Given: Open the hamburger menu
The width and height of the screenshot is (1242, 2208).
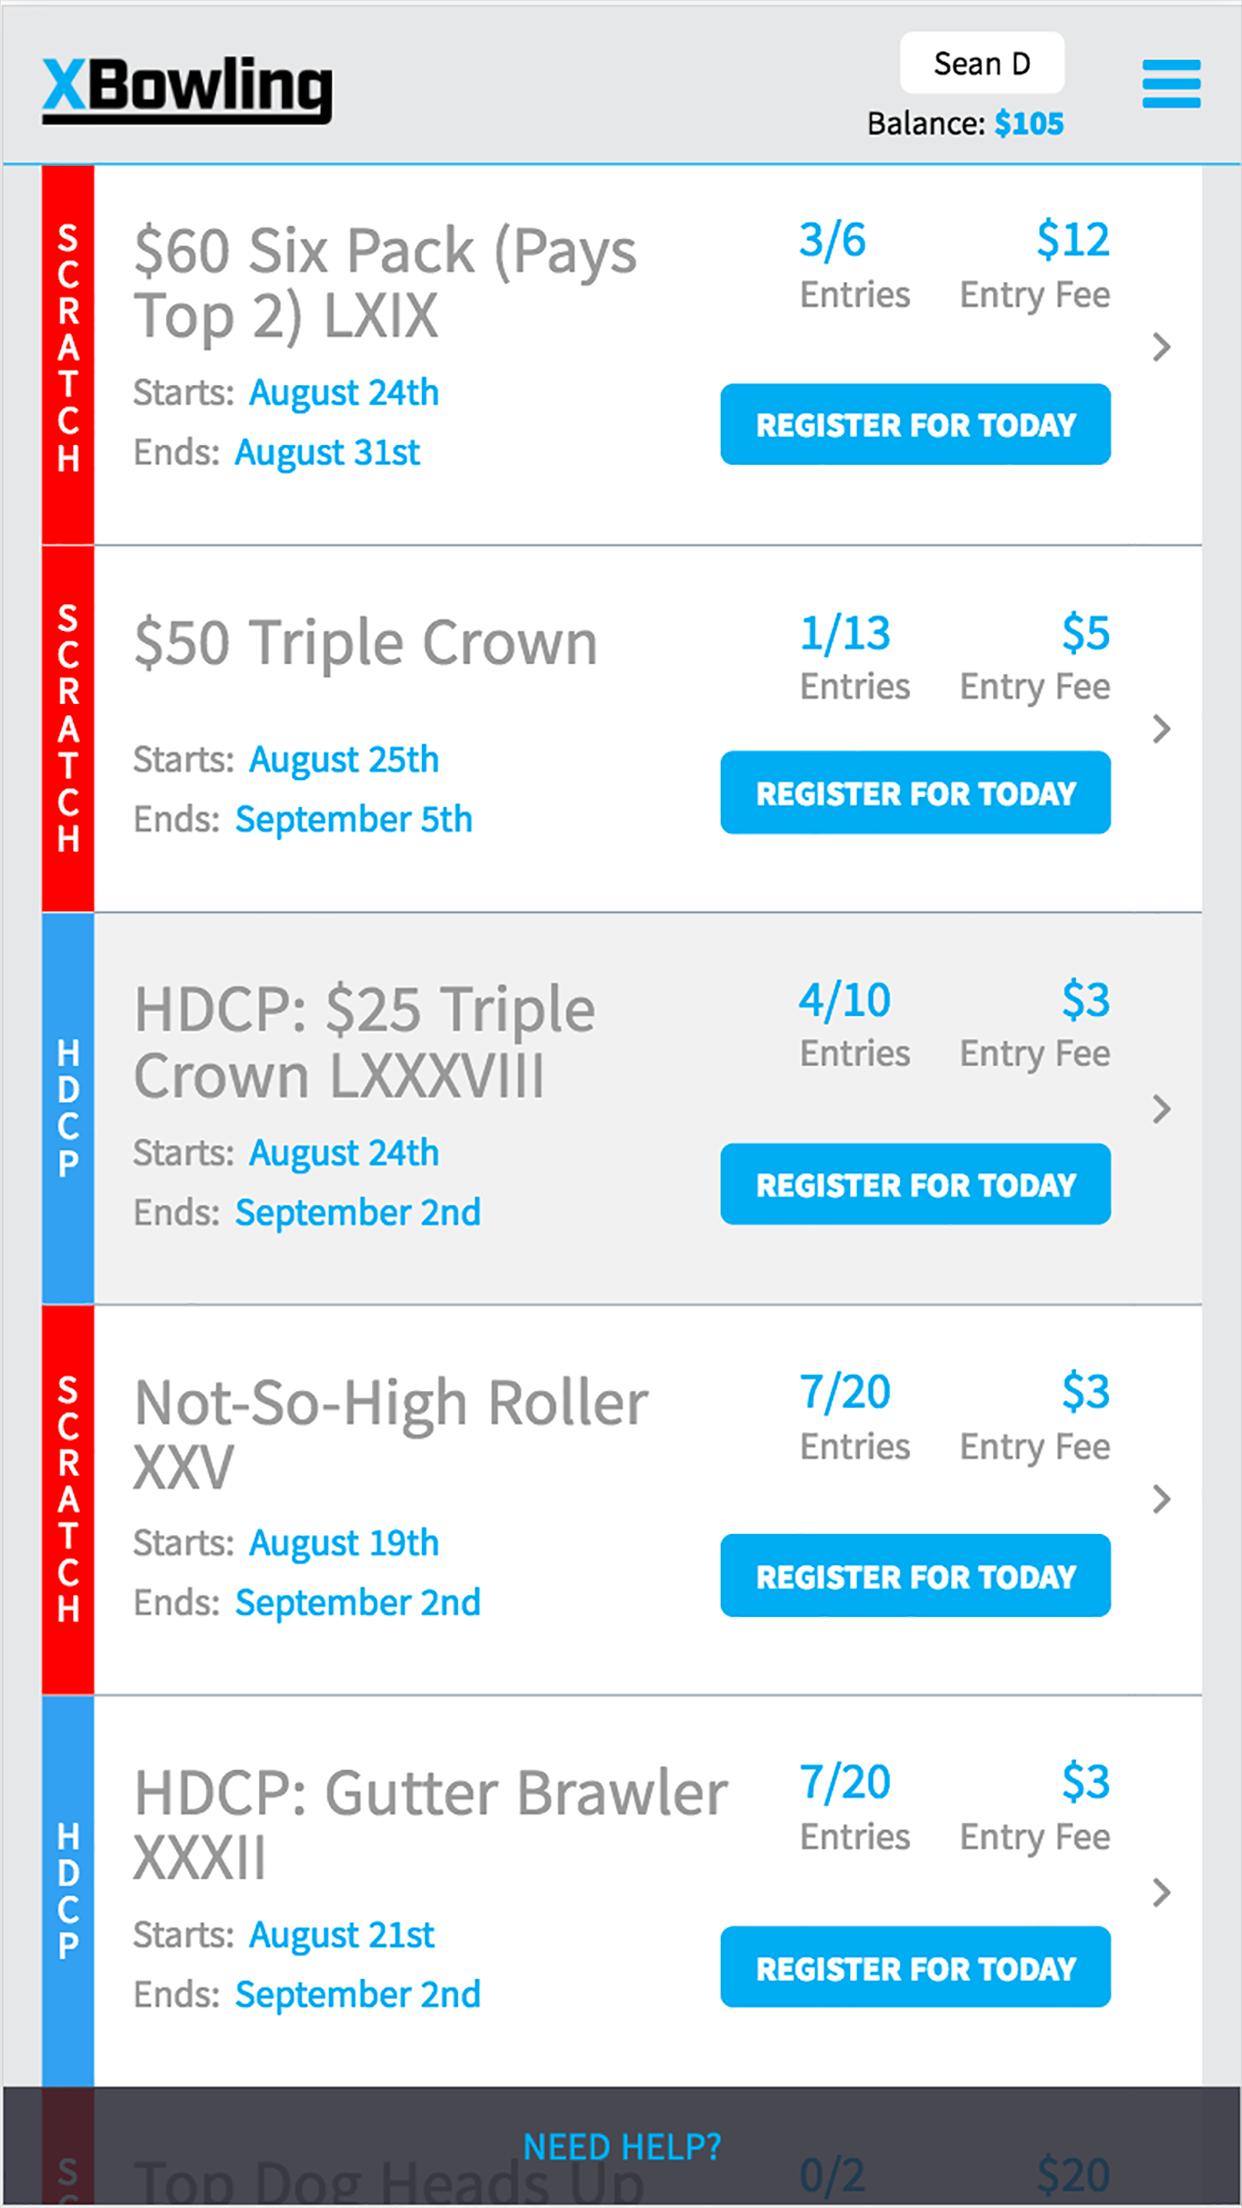Looking at the screenshot, I should [x=1171, y=84].
